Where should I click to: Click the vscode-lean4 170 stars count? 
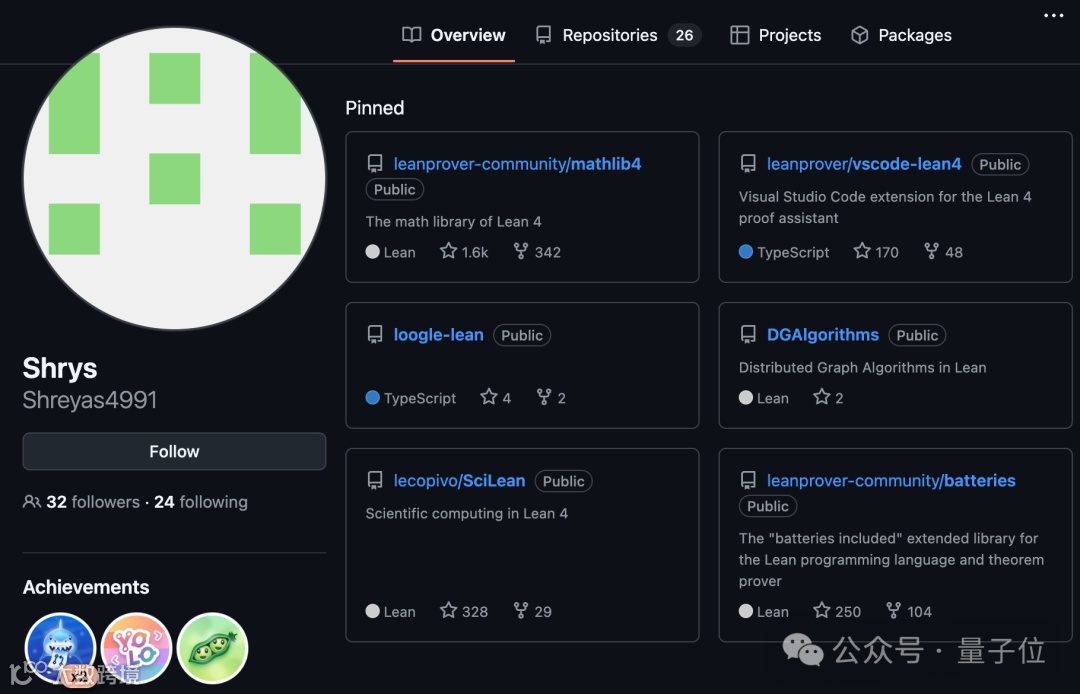coord(876,252)
